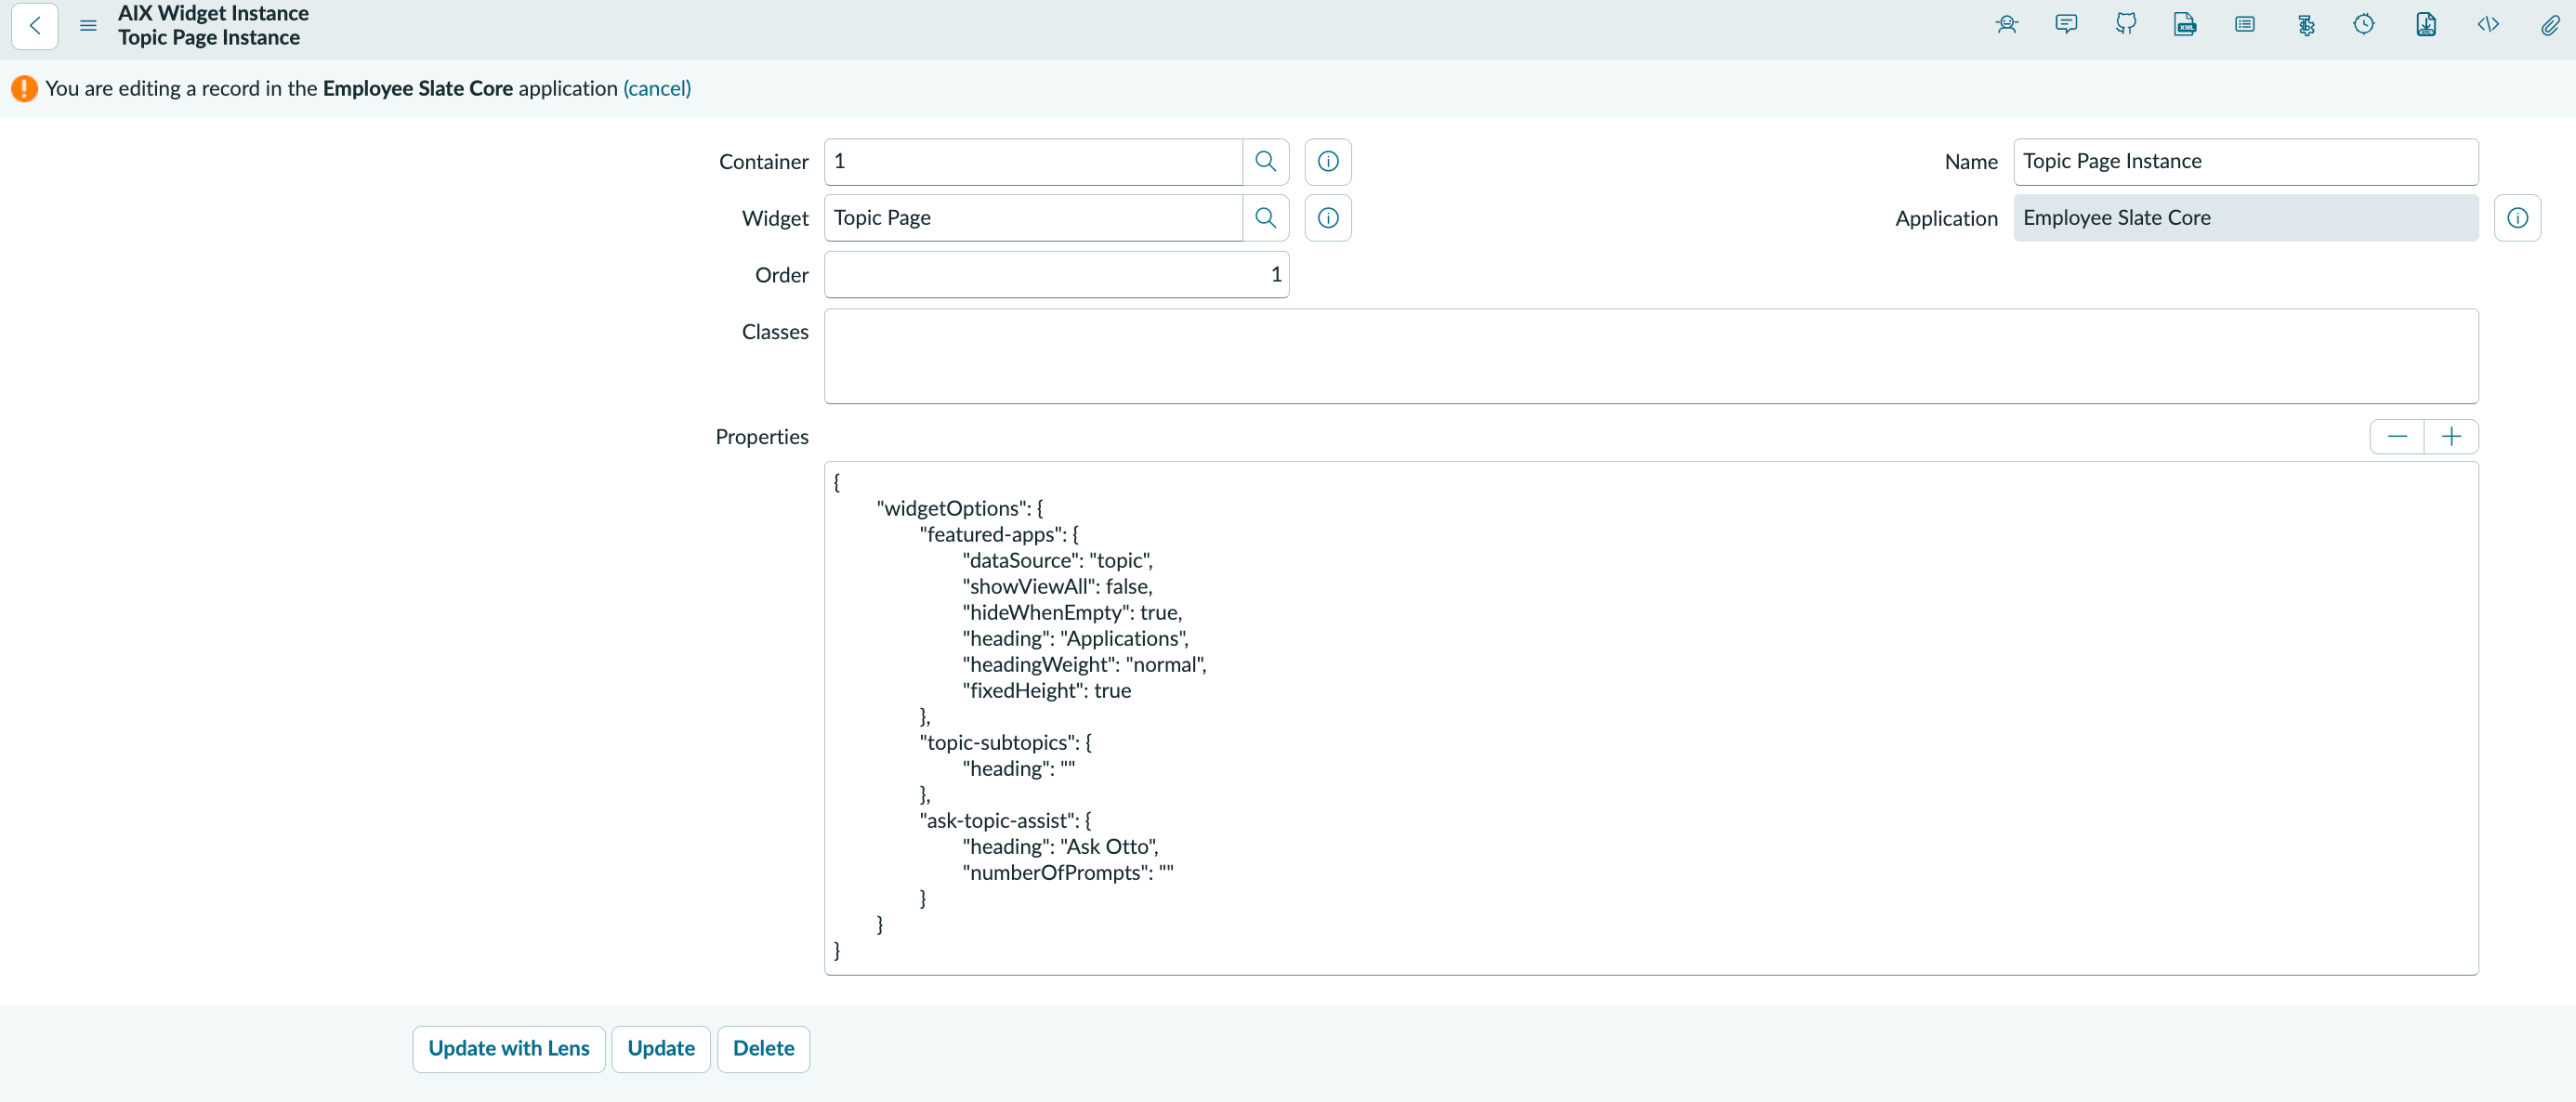The image size is (2576, 1102).
Task: Click the orange warning exclamation icon
Action: (x=24, y=88)
